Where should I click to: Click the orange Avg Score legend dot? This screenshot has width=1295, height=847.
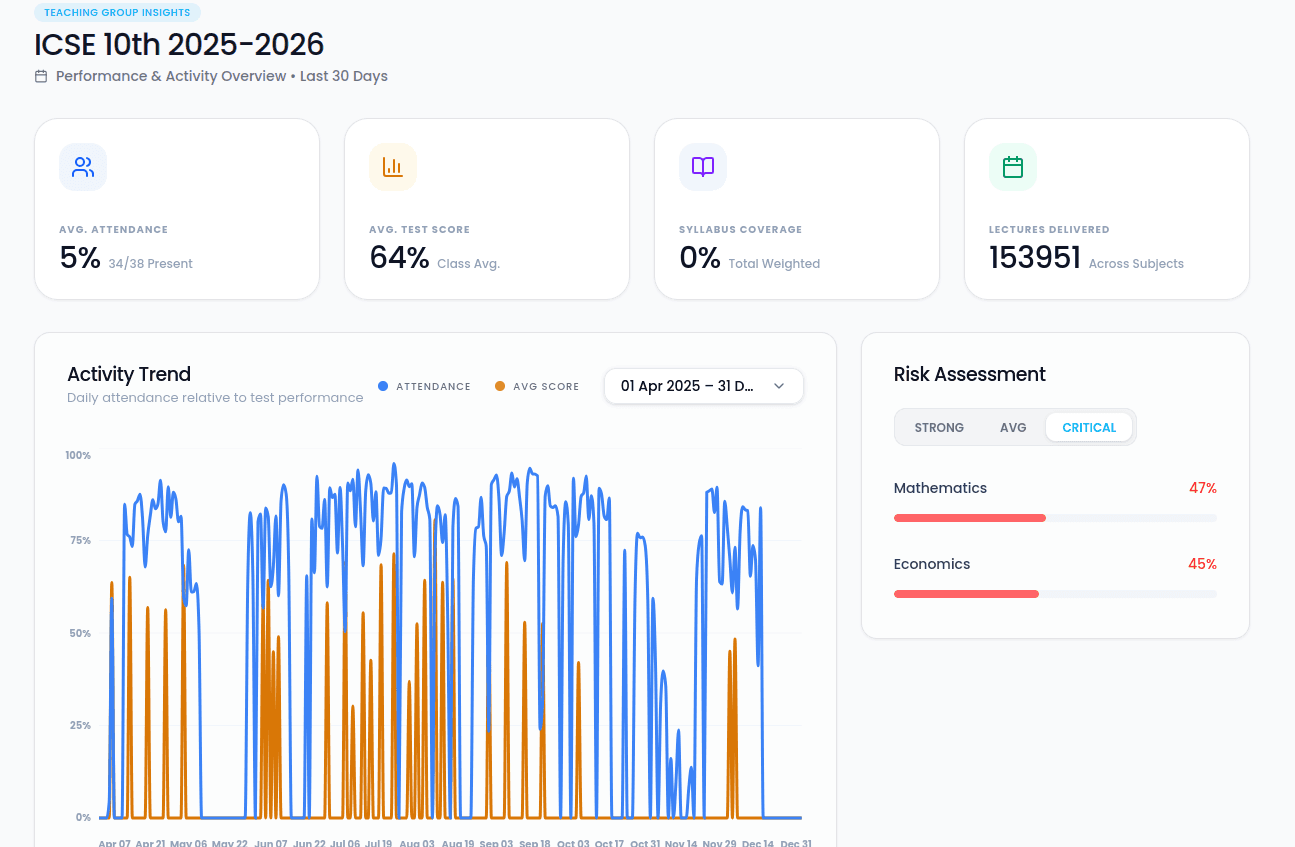(500, 386)
